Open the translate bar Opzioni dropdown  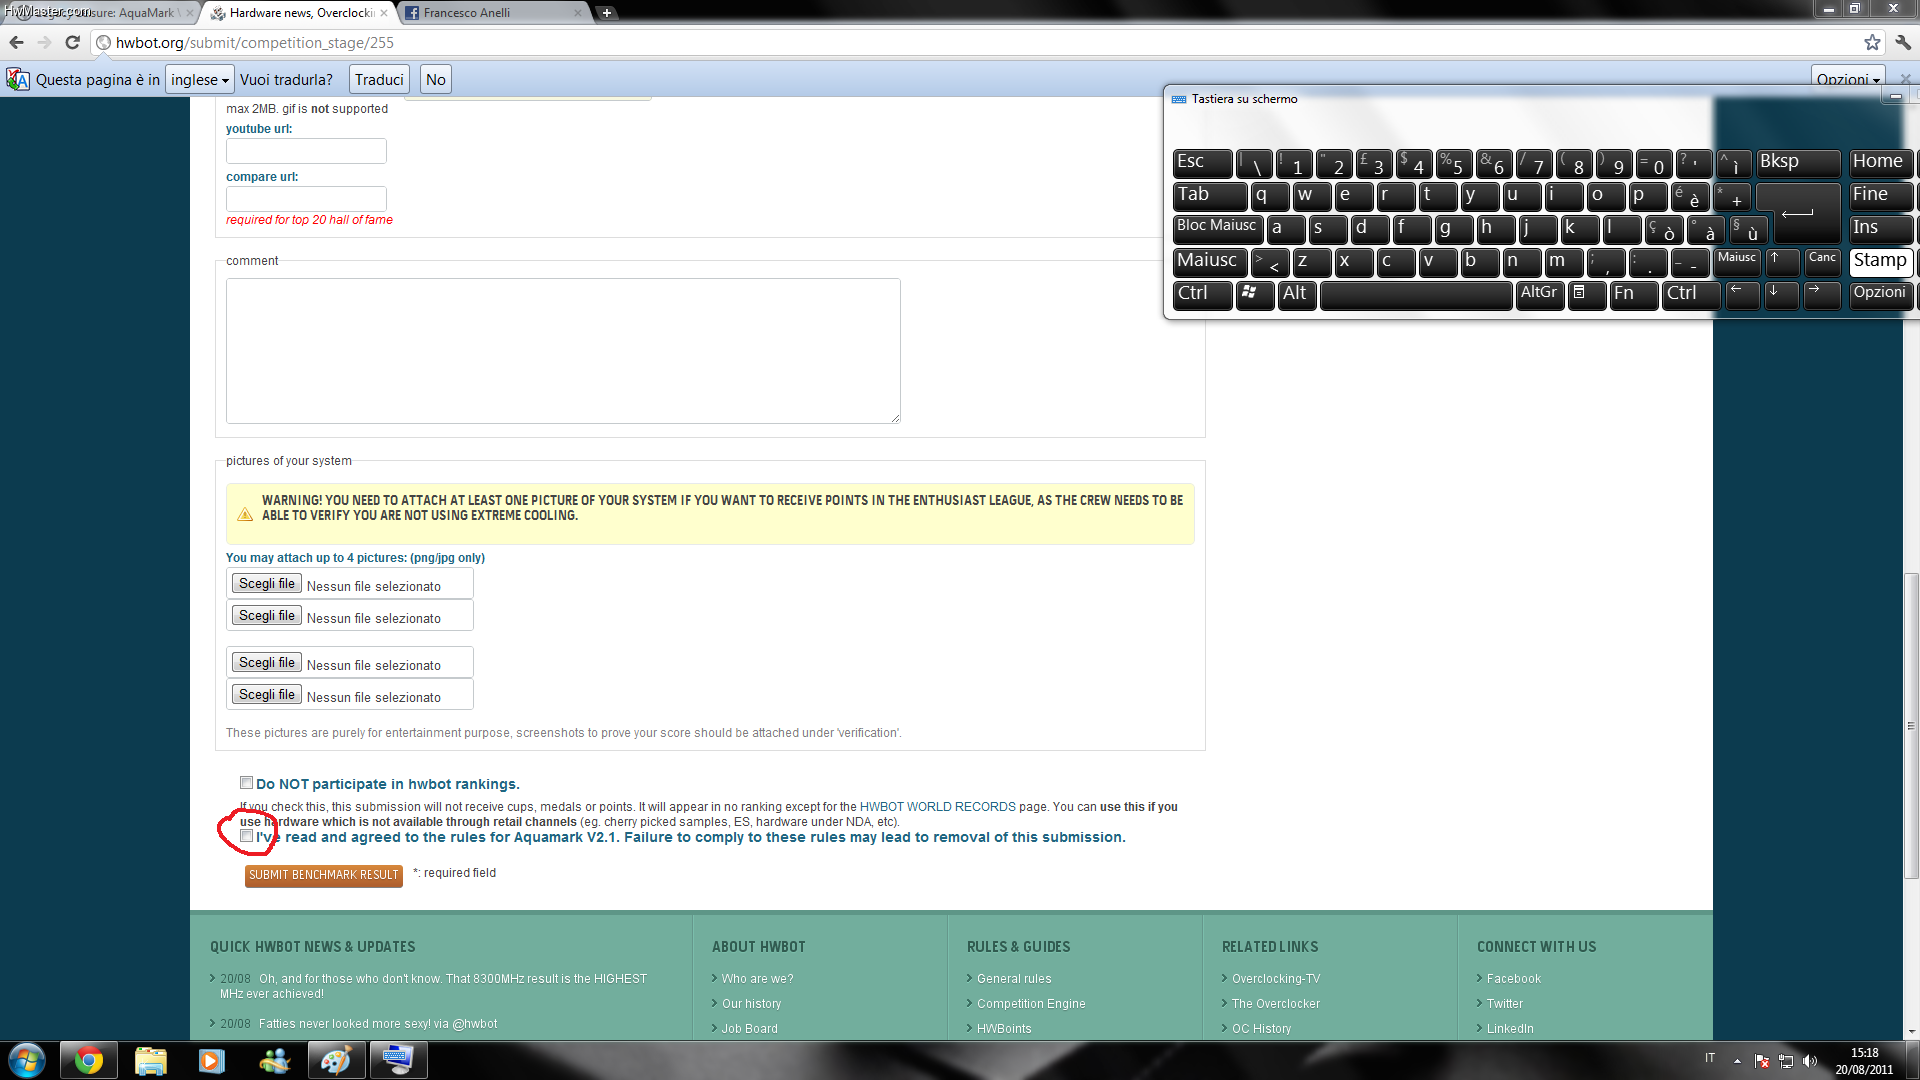tap(1848, 79)
